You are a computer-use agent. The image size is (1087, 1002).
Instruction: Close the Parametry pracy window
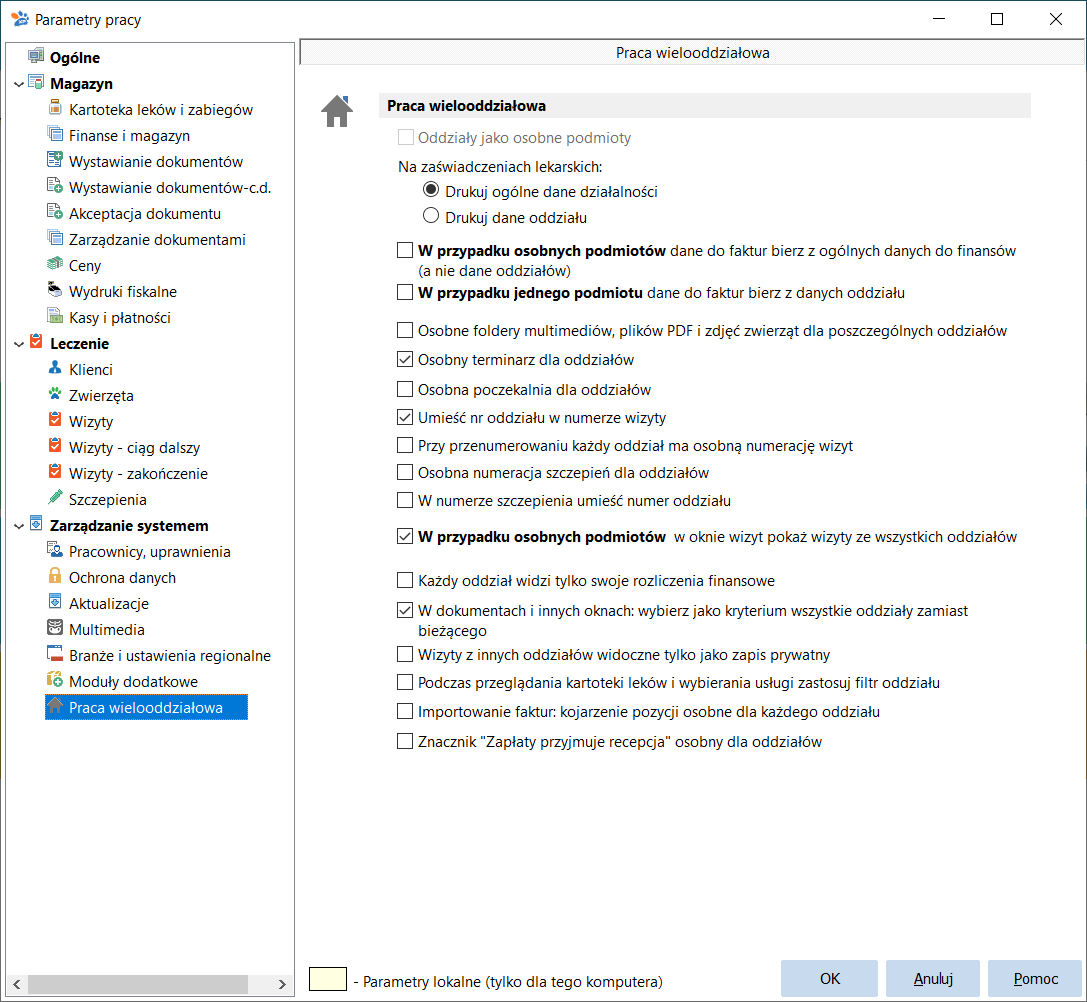pos(1055,19)
